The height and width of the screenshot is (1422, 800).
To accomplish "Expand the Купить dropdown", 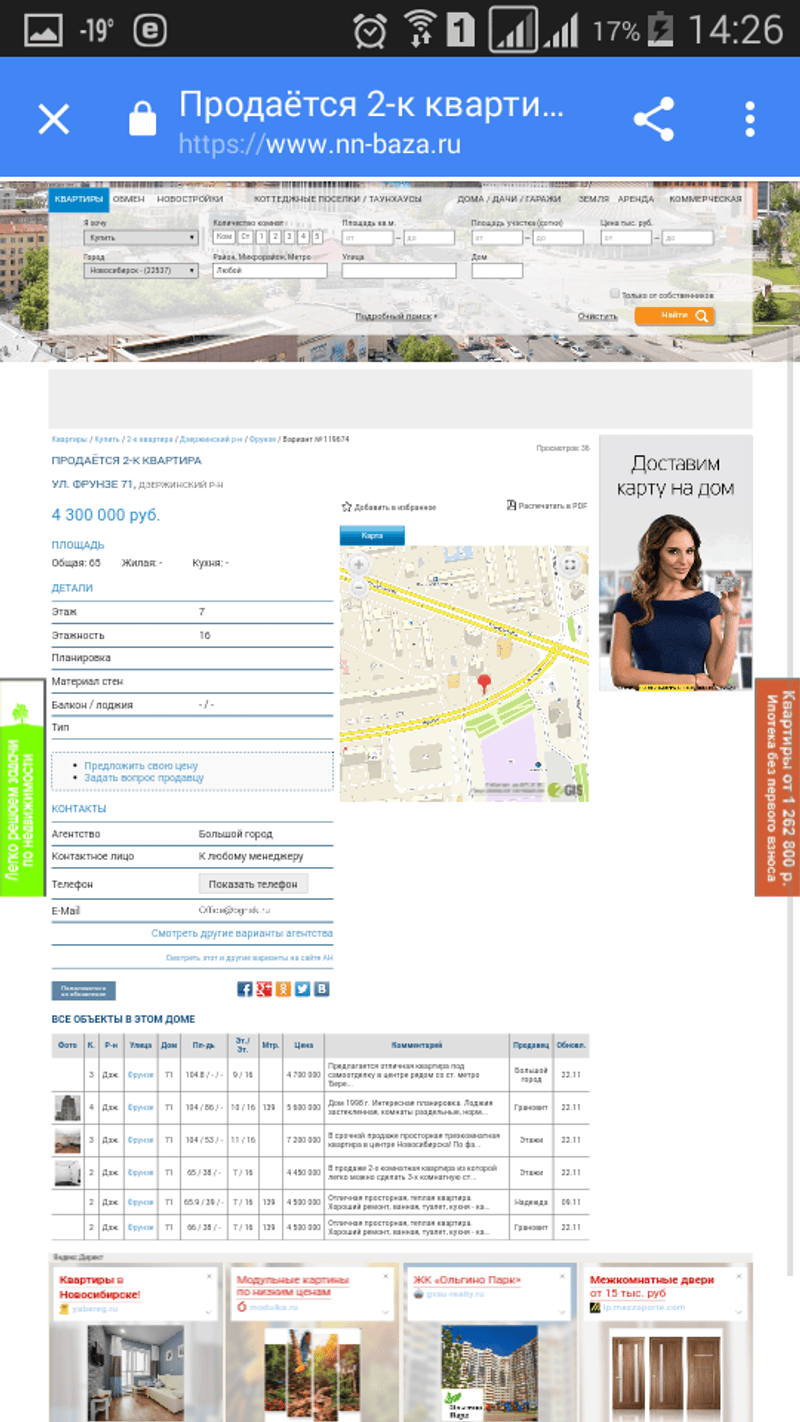I will click(141, 238).
